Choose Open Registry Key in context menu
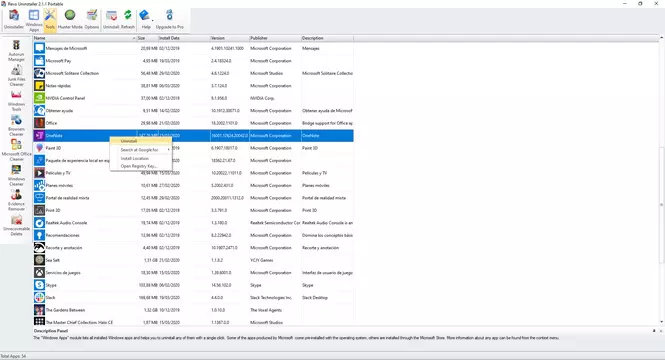The image size is (665, 360). pos(141,166)
